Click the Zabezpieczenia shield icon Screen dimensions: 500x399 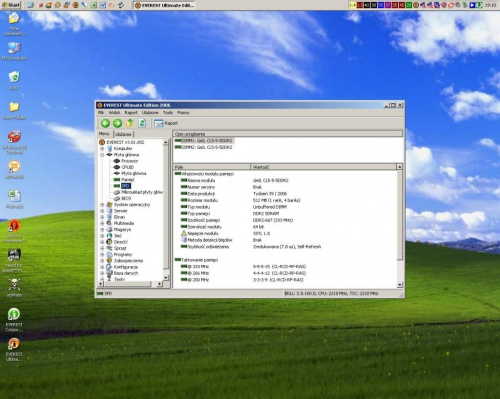point(109,261)
